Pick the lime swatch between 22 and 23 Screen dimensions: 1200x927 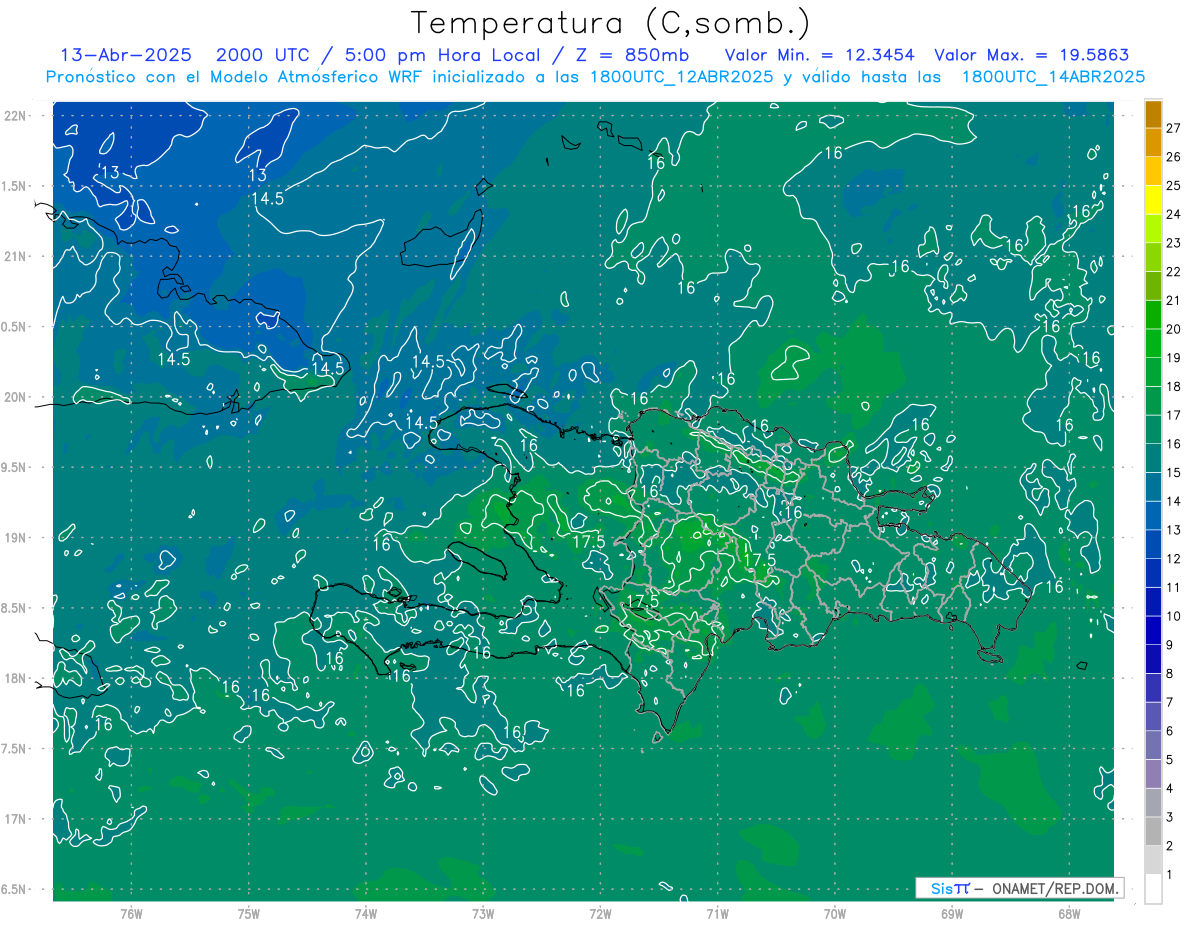(x=1153, y=258)
